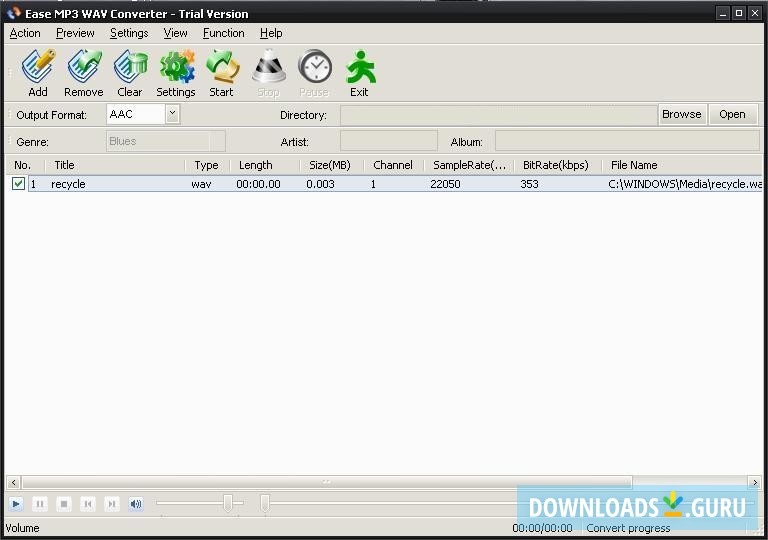Sort by the Type column header
The image size is (768, 540).
tap(208, 165)
